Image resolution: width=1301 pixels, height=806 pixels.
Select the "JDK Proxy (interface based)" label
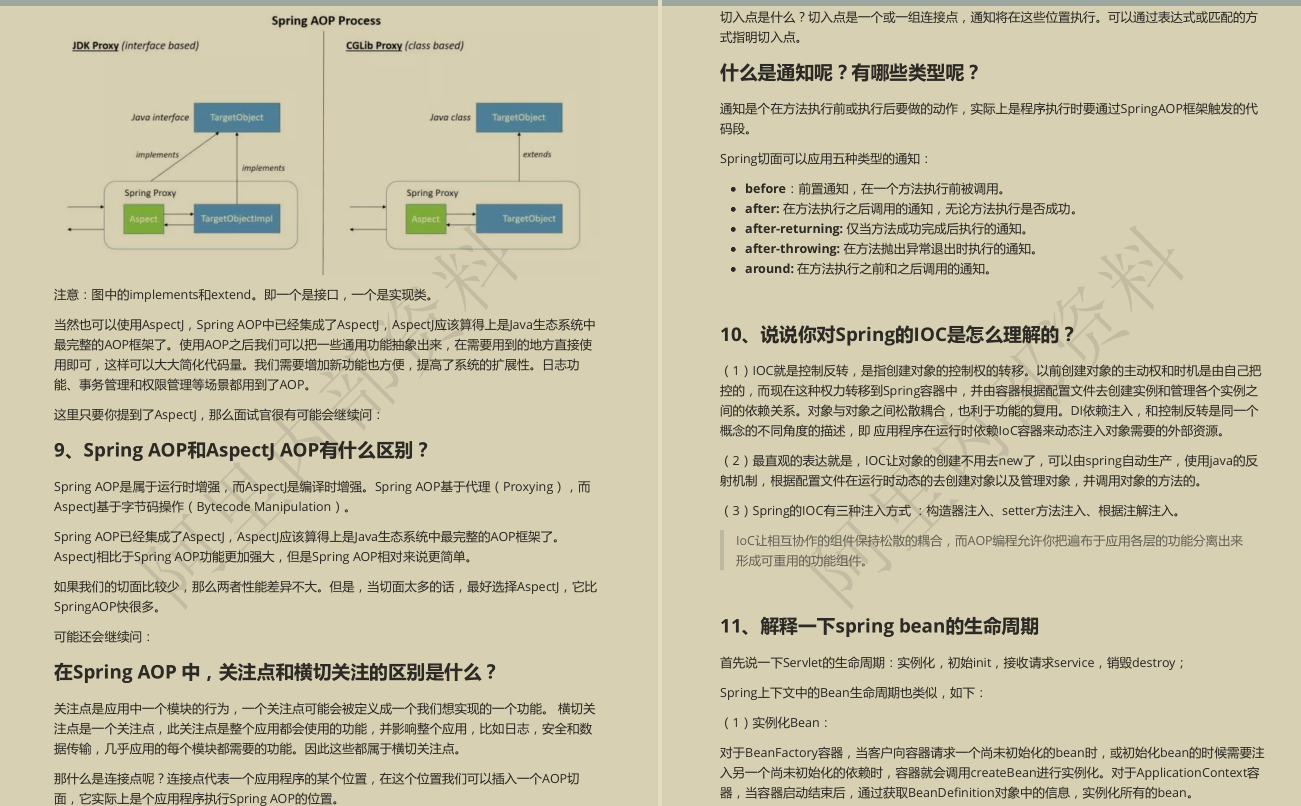click(x=135, y=46)
